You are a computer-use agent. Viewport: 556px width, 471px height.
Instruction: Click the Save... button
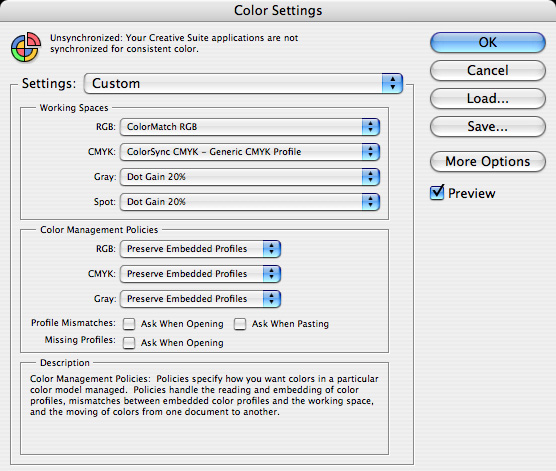pyautogui.click(x=488, y=127)
